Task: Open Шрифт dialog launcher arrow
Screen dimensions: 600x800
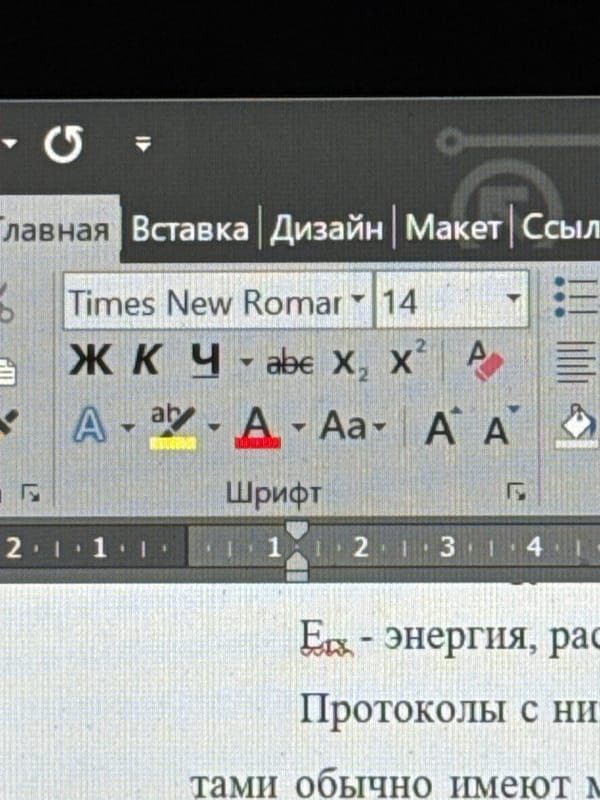Action: tap(516, 492)
